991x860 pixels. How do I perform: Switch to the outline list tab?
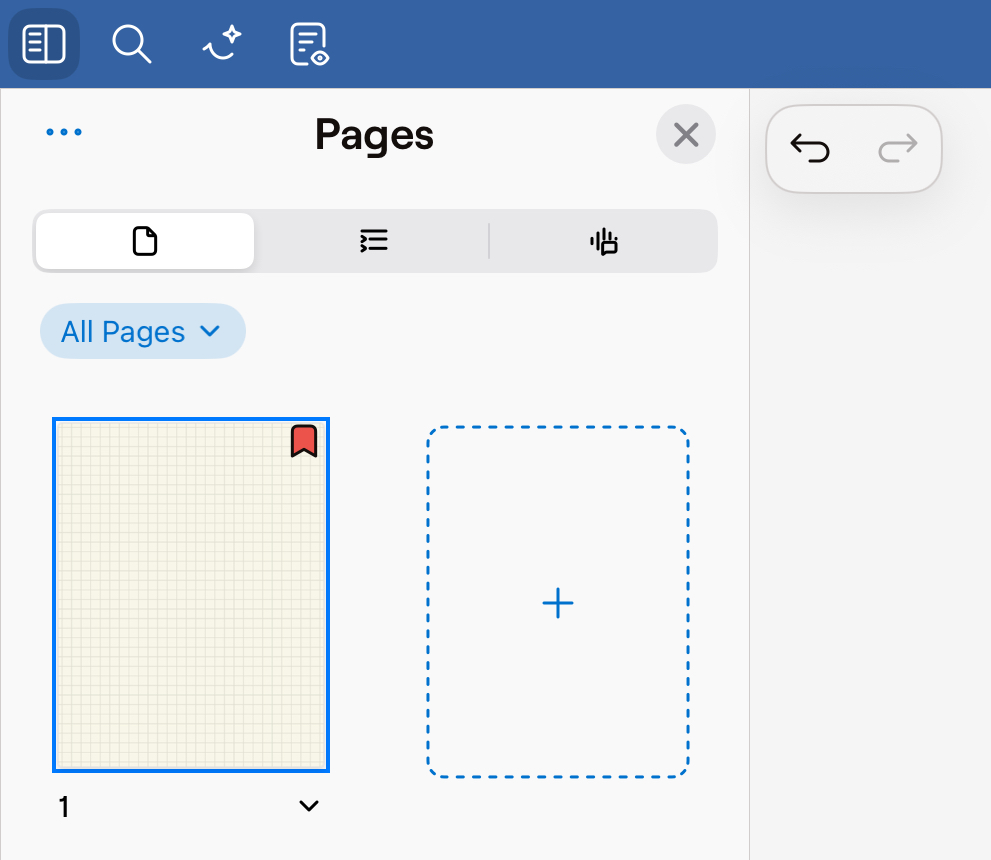(373, 241)
